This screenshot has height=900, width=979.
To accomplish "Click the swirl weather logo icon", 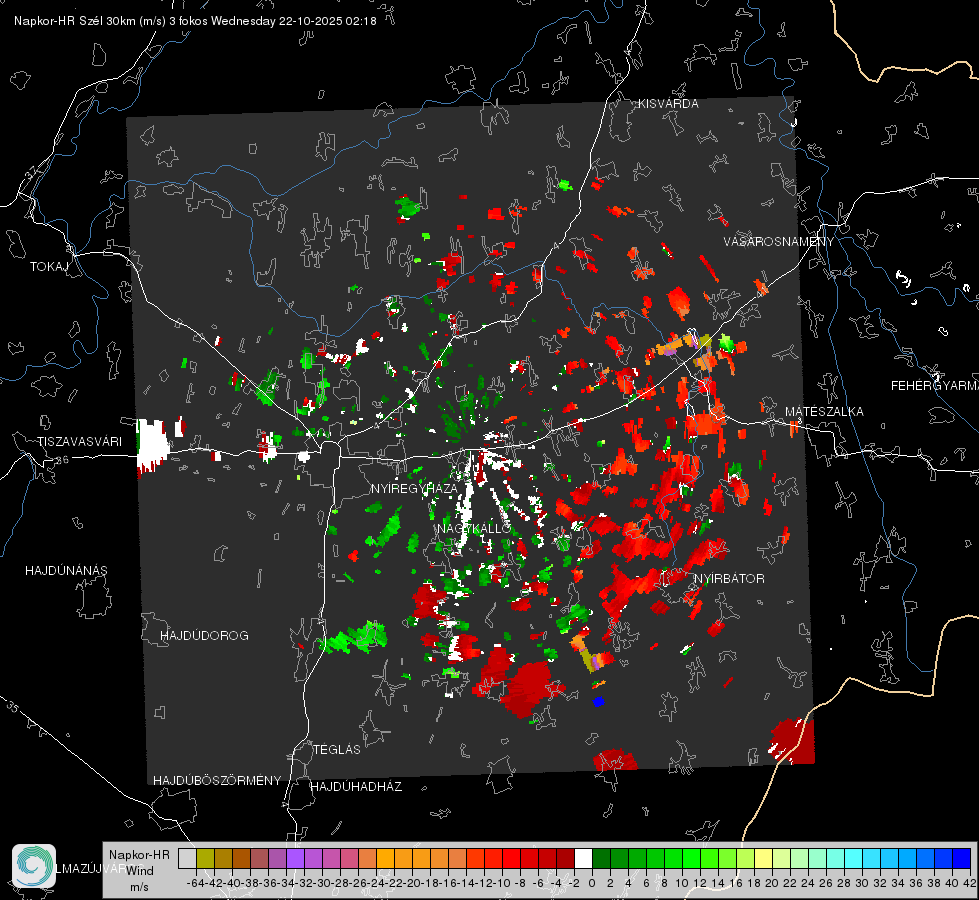I will point(34,866).
